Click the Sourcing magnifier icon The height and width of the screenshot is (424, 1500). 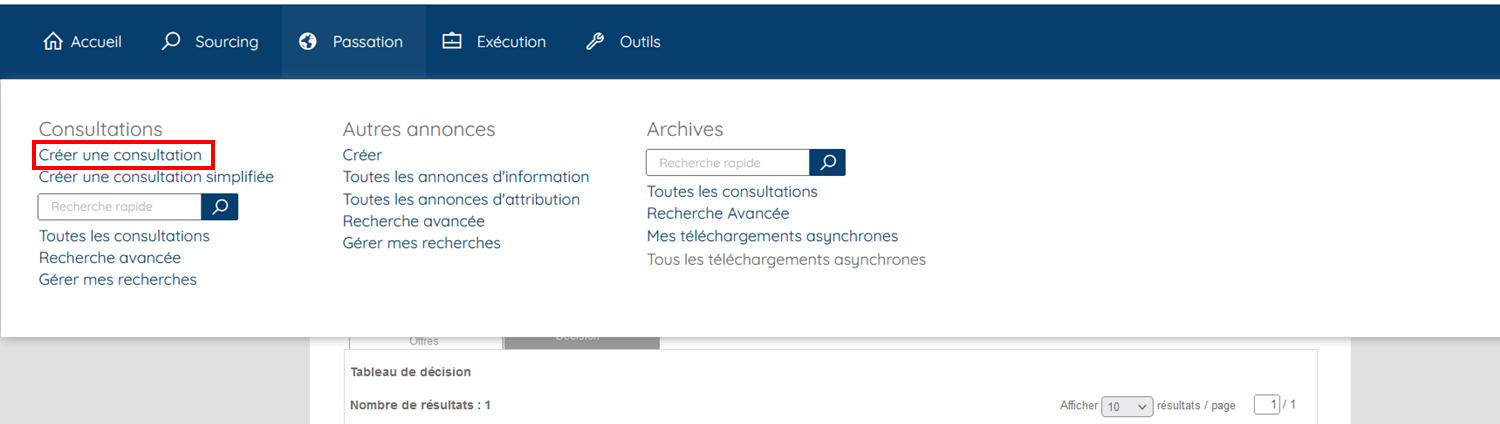click(172, 42)
